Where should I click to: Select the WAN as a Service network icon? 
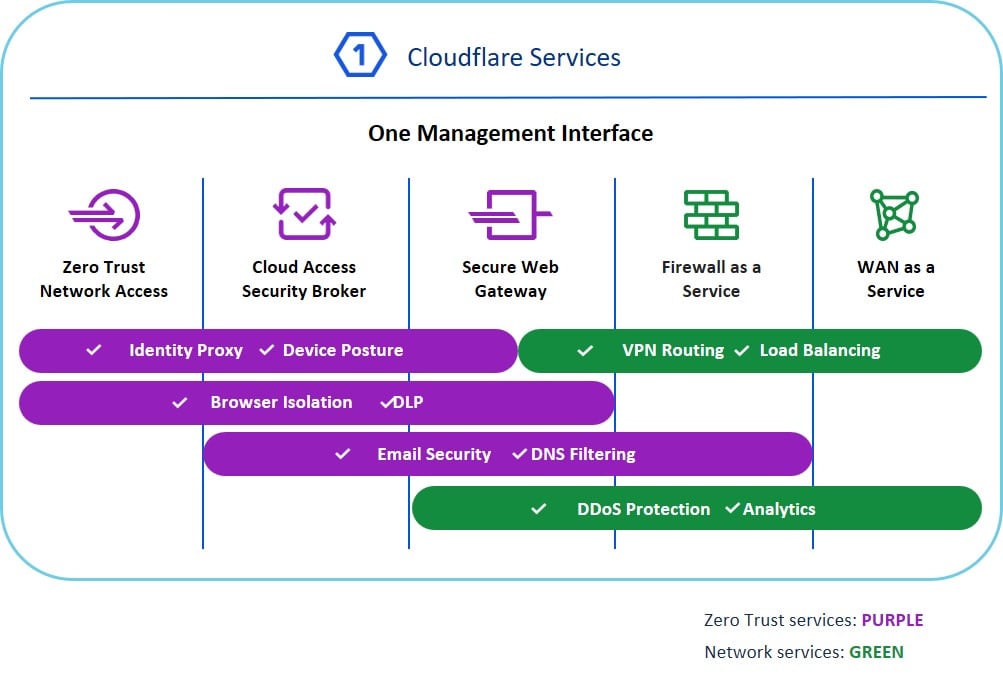894,215
